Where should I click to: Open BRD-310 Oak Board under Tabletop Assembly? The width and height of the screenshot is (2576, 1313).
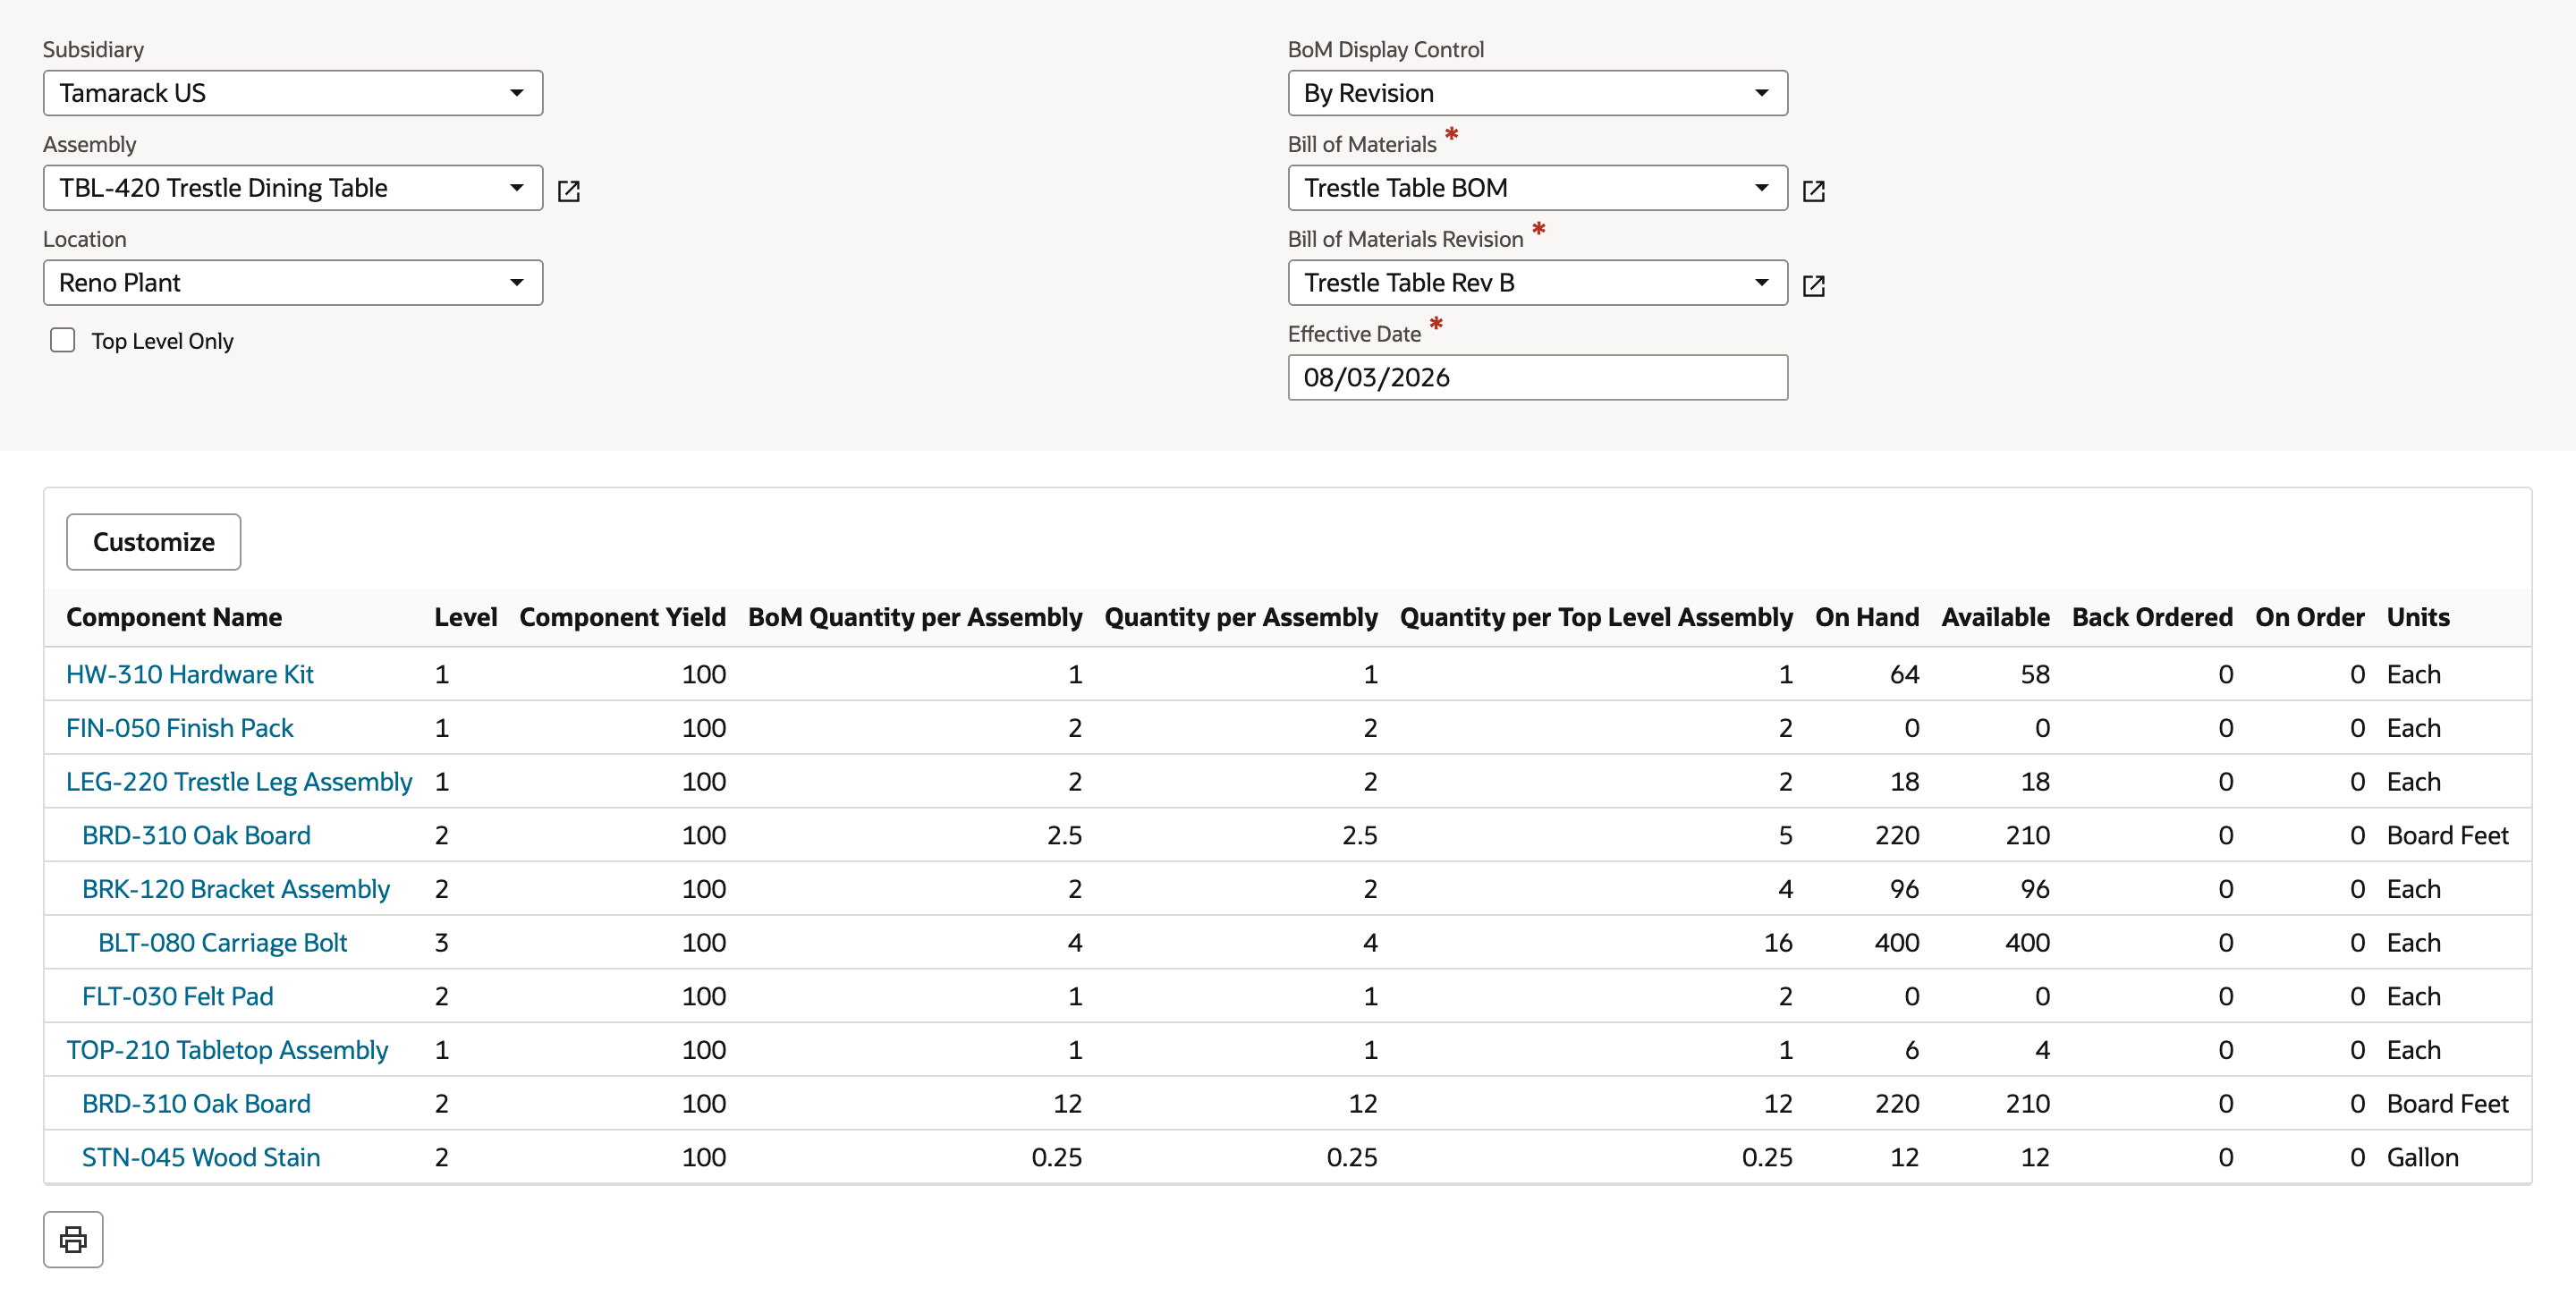pos(196,1104)
